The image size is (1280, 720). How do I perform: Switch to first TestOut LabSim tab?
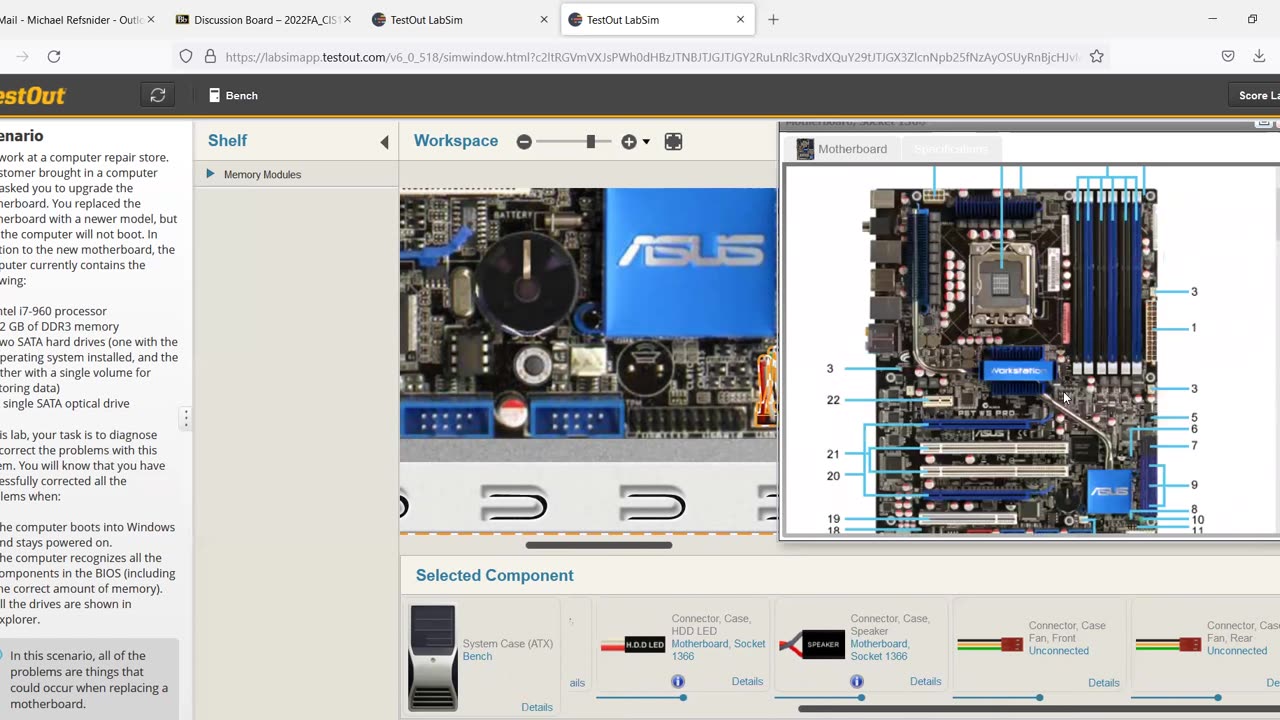(x=459, y=19)
